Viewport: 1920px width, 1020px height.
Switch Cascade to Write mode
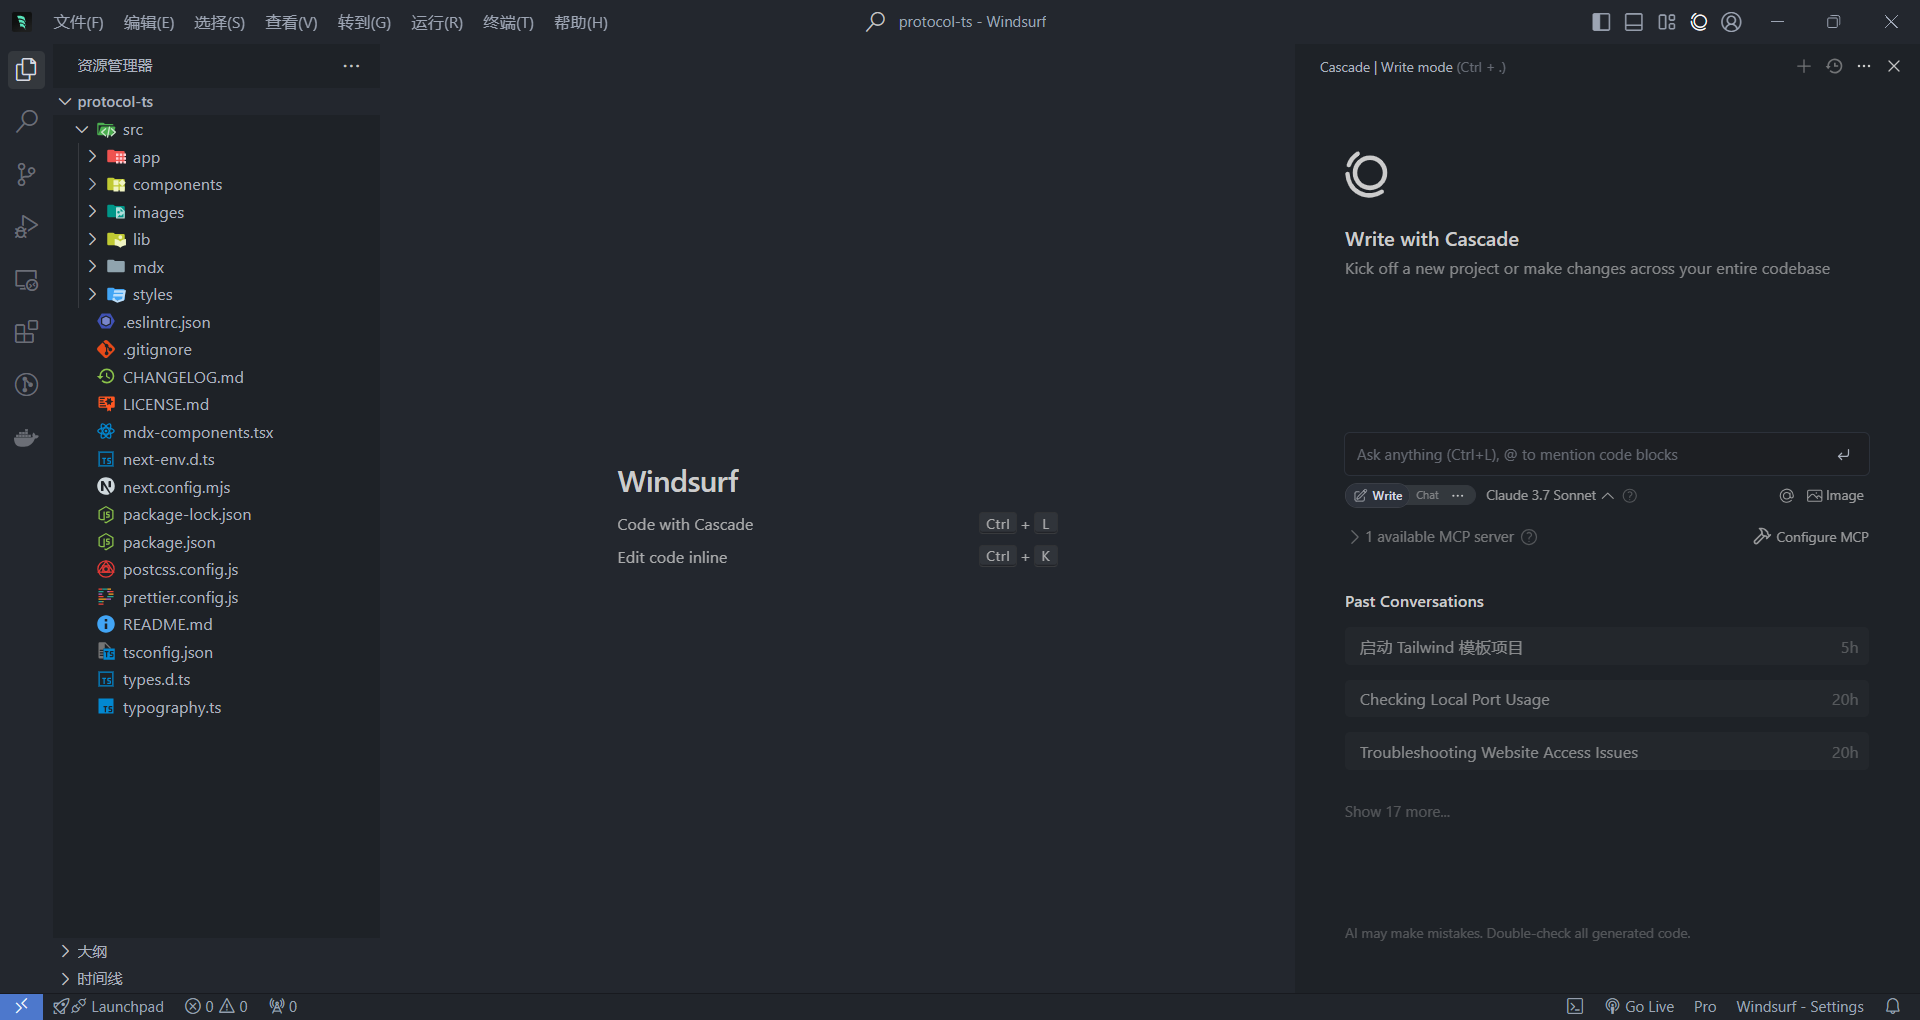[x=1378, y=496]
